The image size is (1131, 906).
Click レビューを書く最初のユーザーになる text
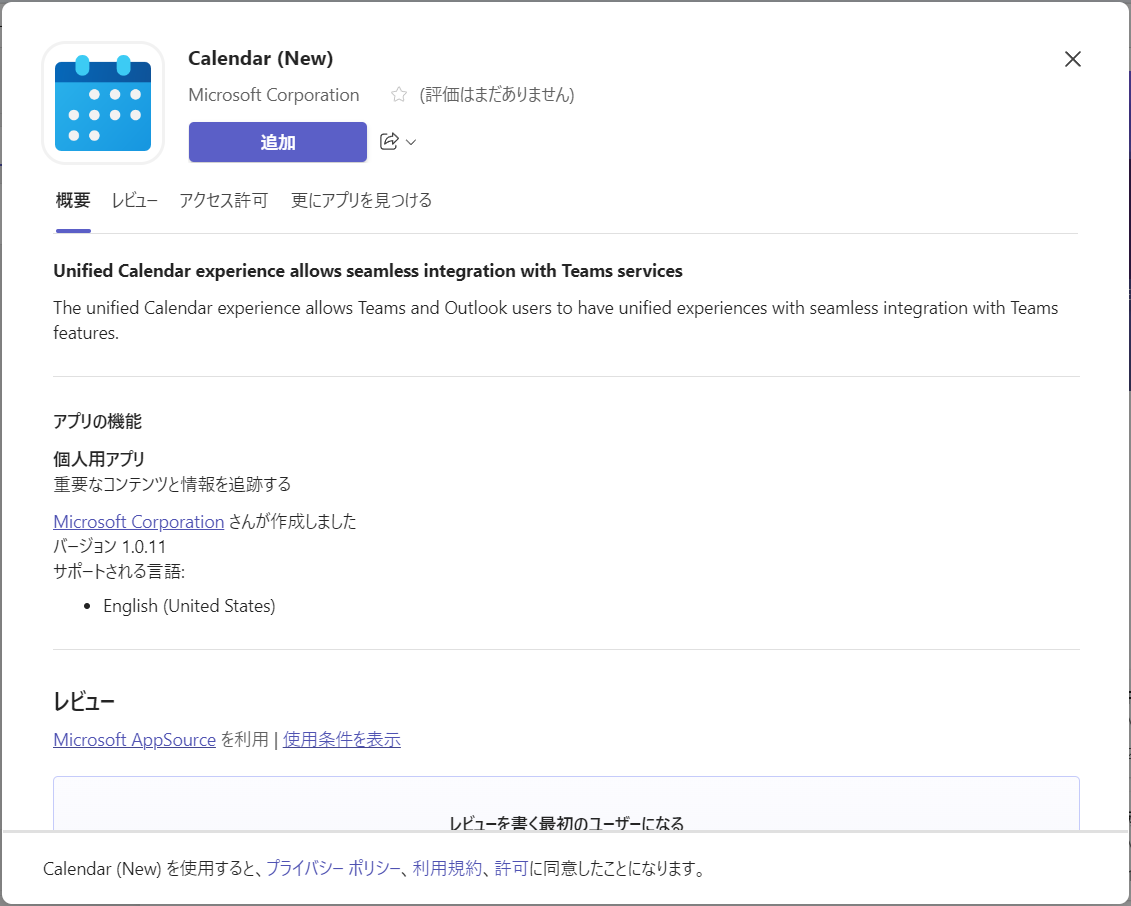[566, 822]
